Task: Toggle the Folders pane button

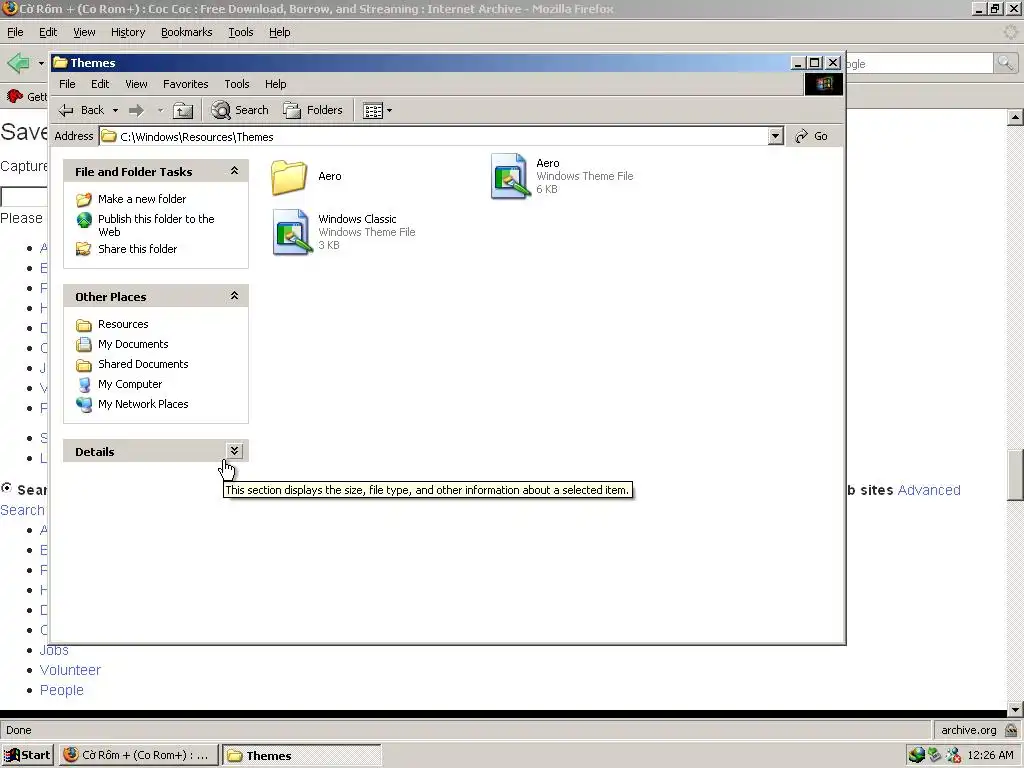Action: click(313, 110)
